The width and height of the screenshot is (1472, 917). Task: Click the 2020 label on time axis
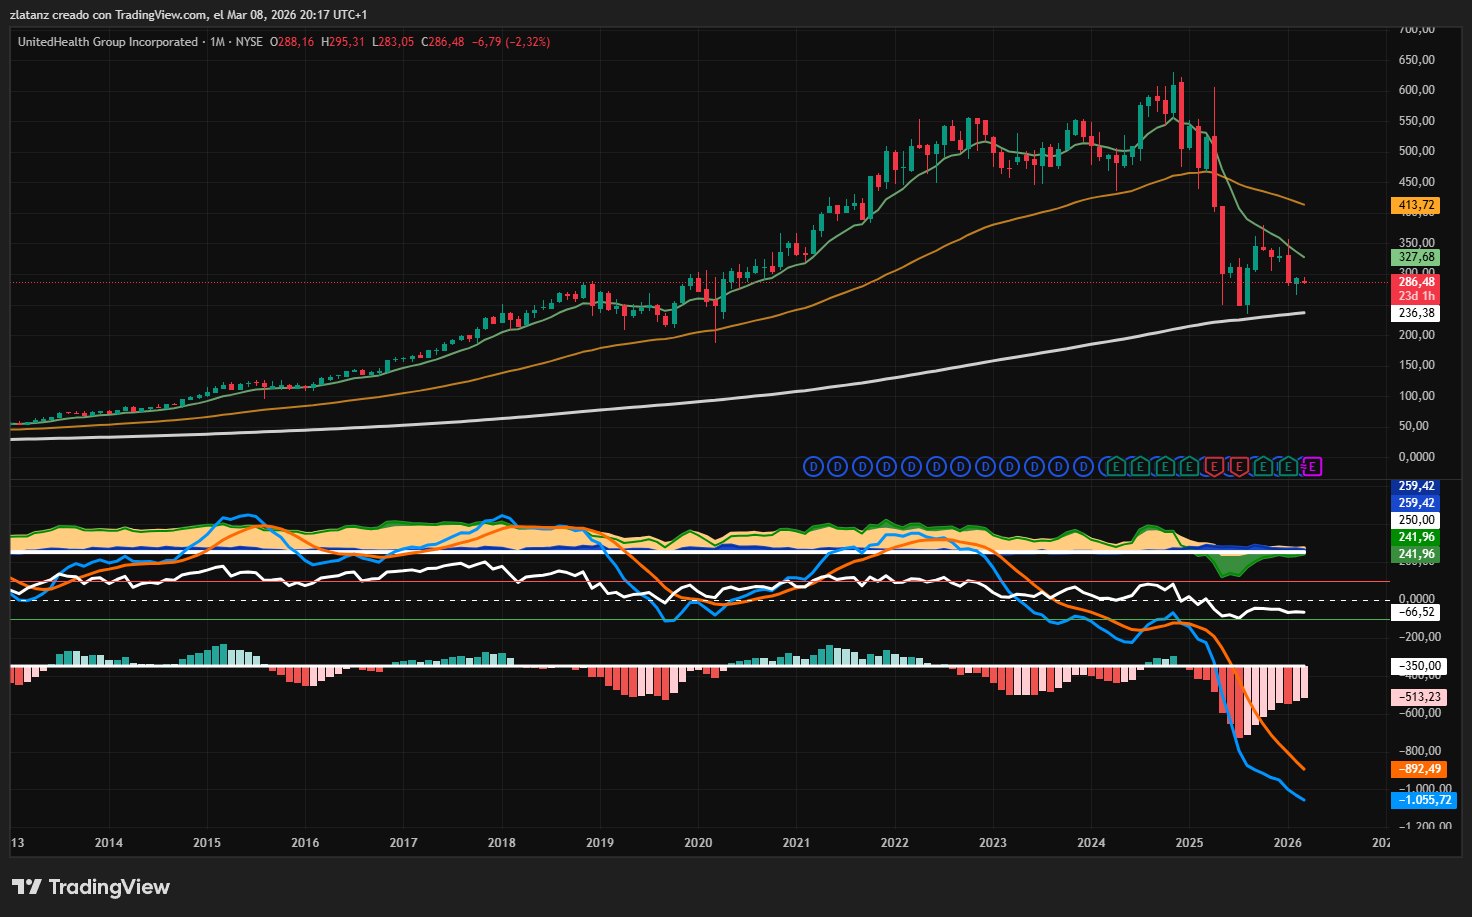click(698, 843)
